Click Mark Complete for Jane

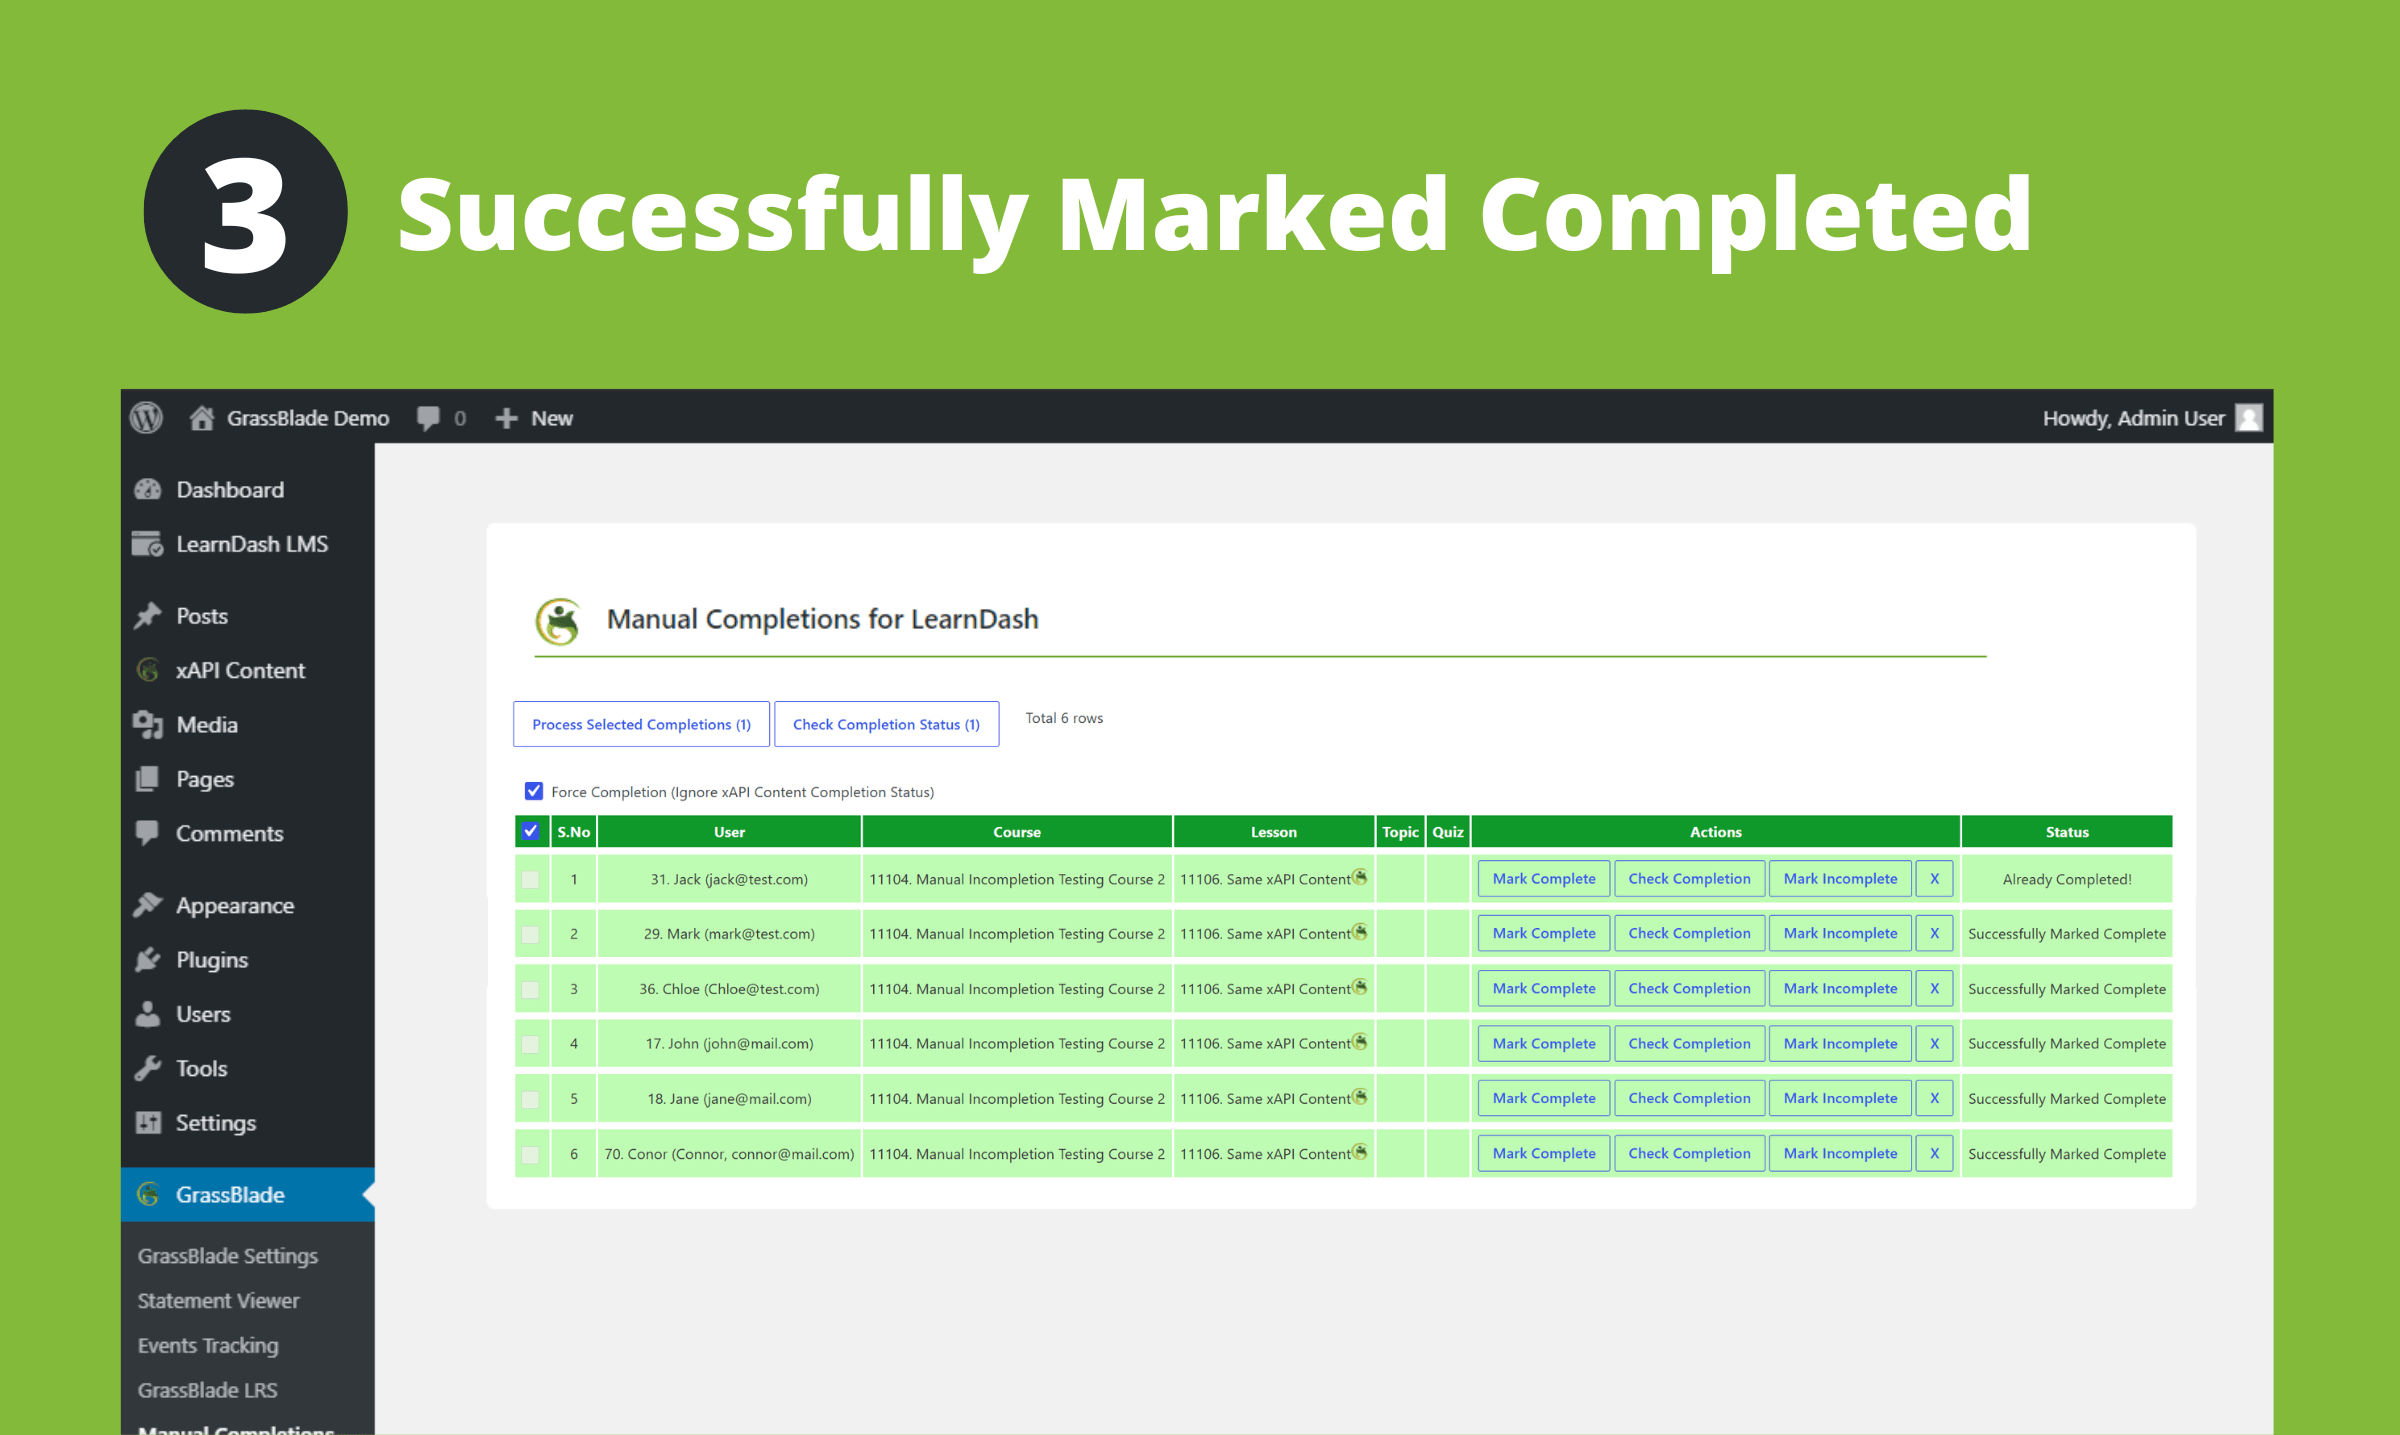point(1544,1098)
